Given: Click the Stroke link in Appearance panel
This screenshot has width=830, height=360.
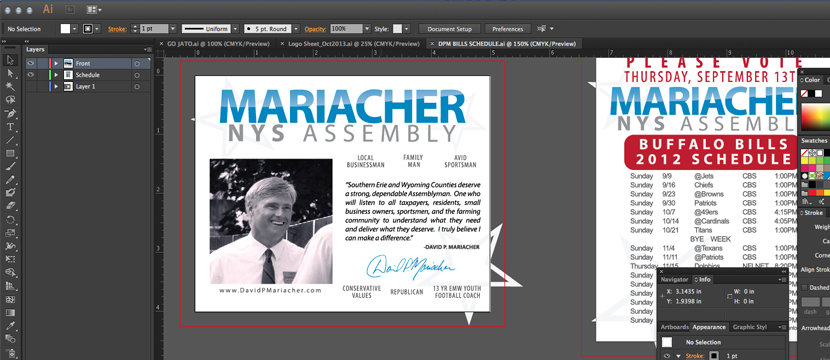Looking at the screenshot, I should [x=695, y=356].
